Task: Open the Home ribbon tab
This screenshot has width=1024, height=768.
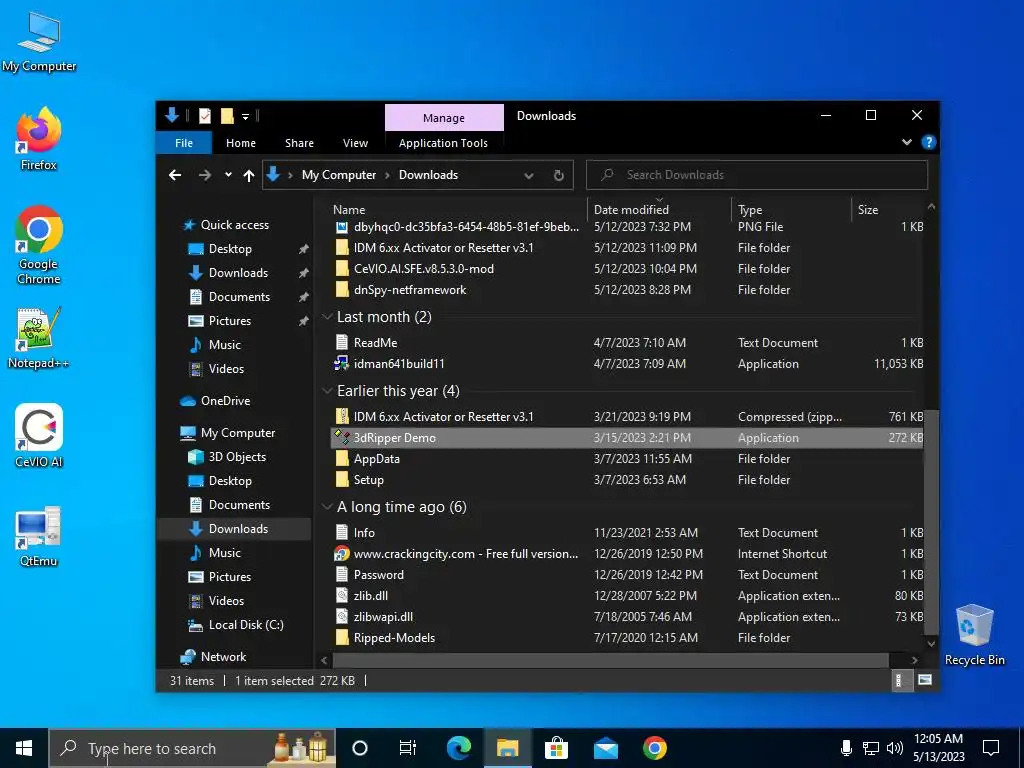Action: point(241,143)
